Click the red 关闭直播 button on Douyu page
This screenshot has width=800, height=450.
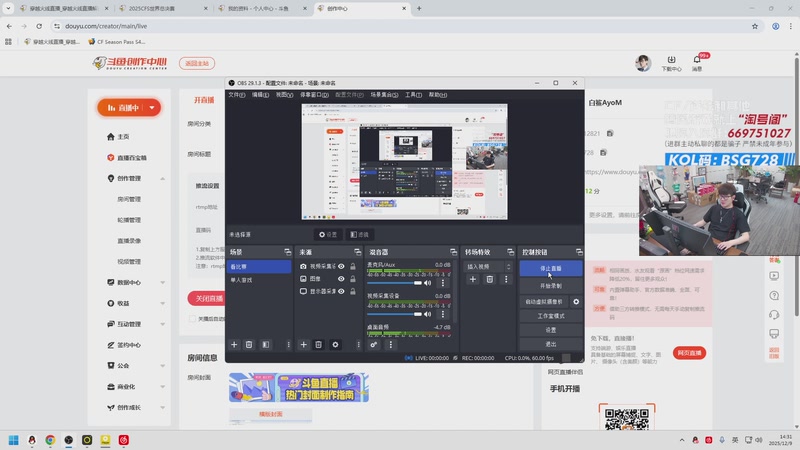(x=207, y=298)
